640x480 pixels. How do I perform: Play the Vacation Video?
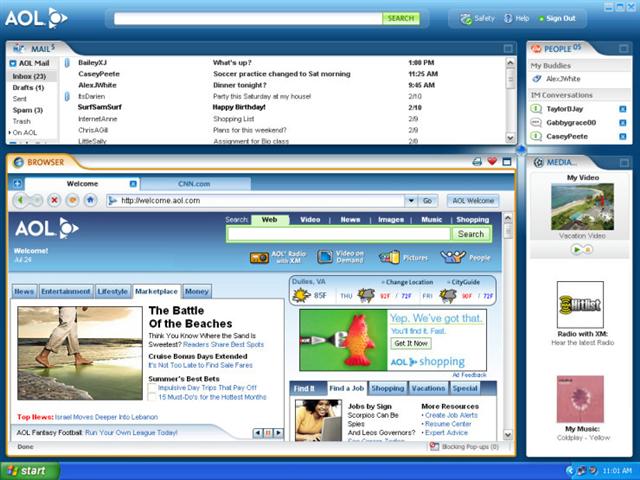point(576,249)
